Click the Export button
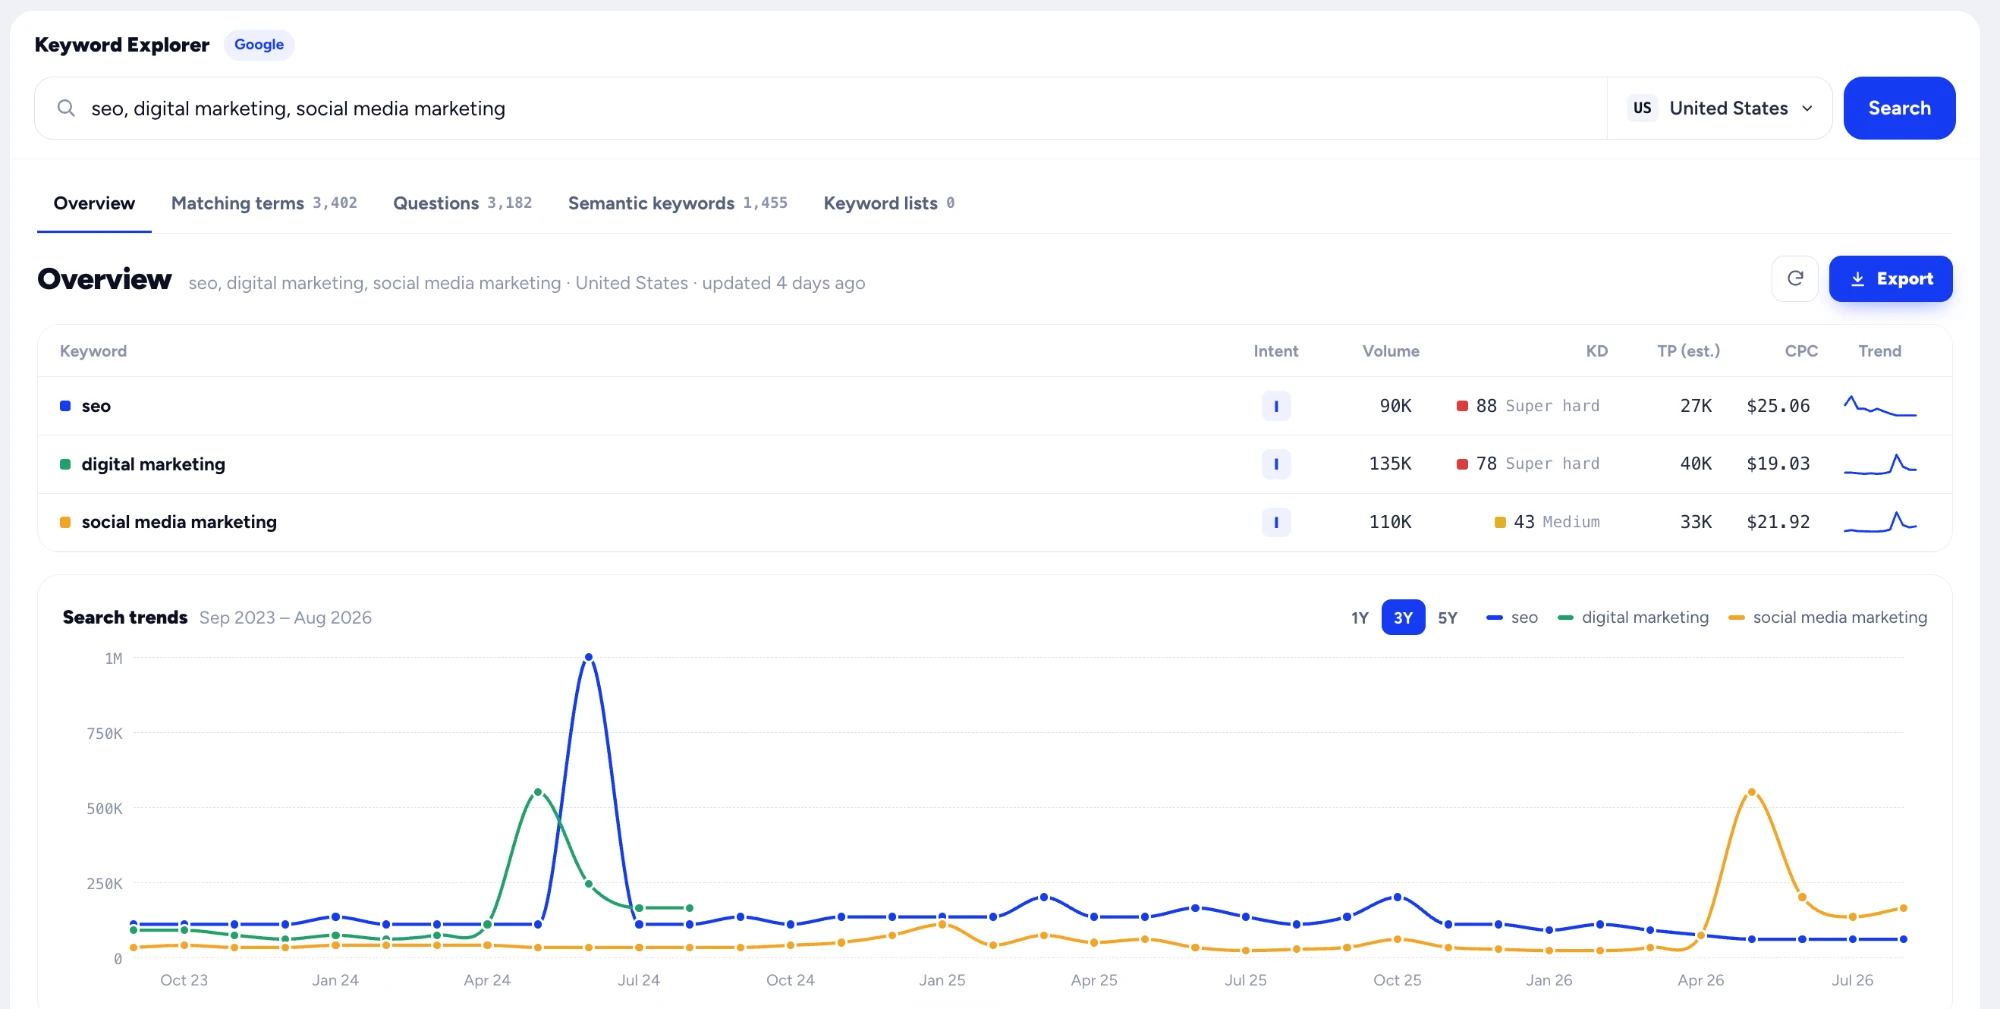Screen dimensions: 2000x1009 1890,279
